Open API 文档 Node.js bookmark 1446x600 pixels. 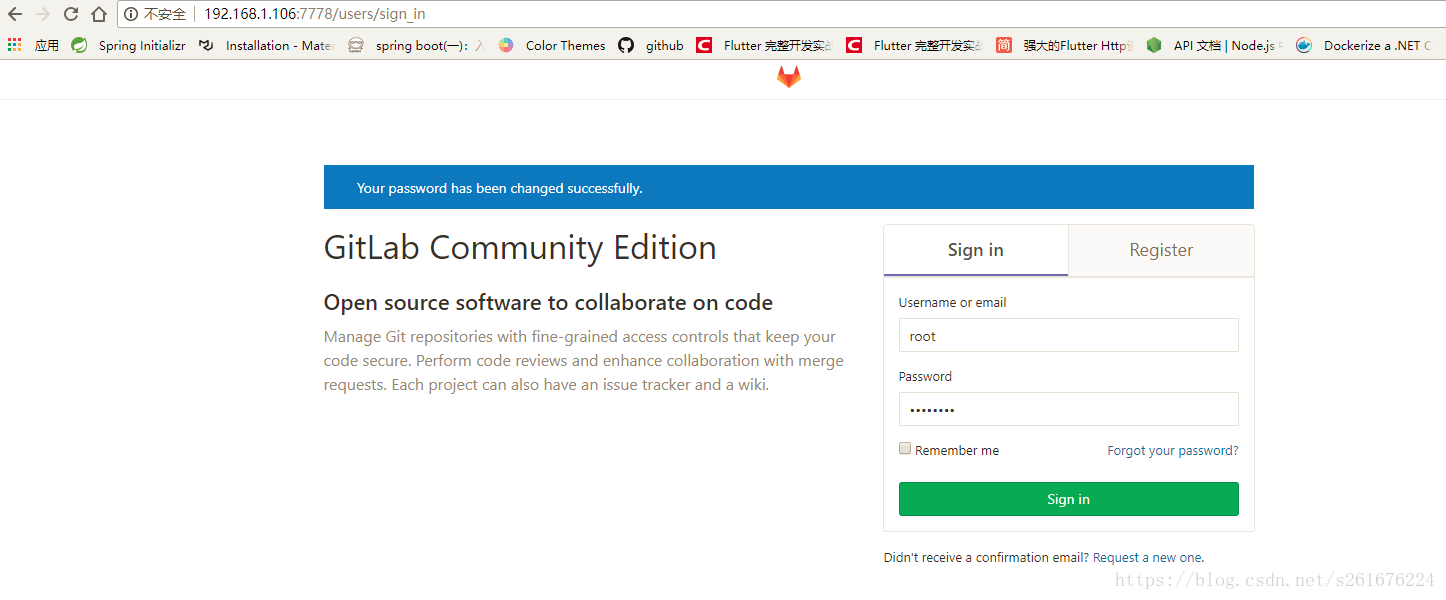coord(1214,45)
